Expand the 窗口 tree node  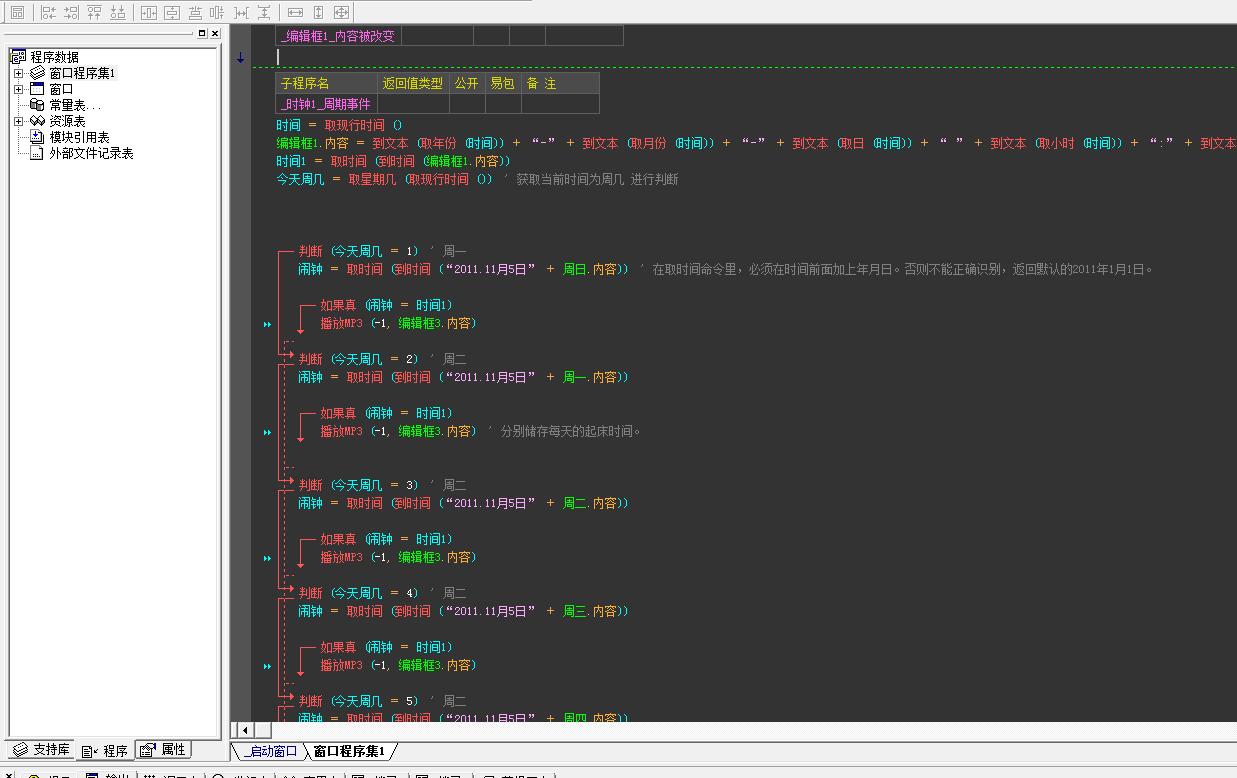click(18, 89)
